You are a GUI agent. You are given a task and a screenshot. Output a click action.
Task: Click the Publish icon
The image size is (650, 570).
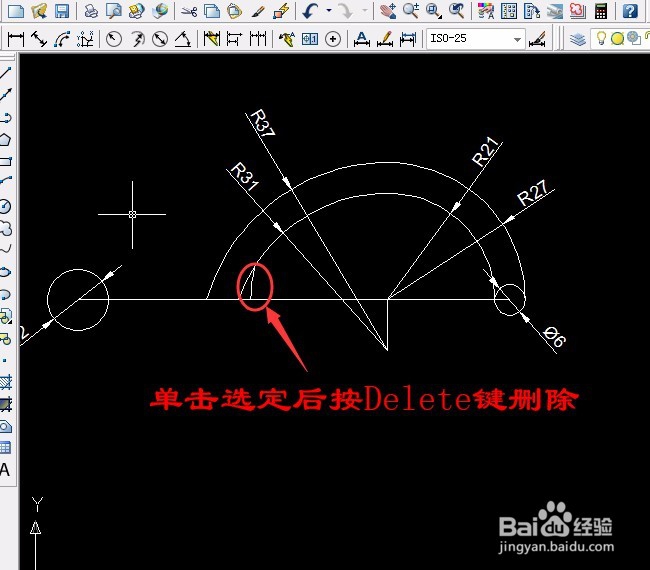[136, 11]
